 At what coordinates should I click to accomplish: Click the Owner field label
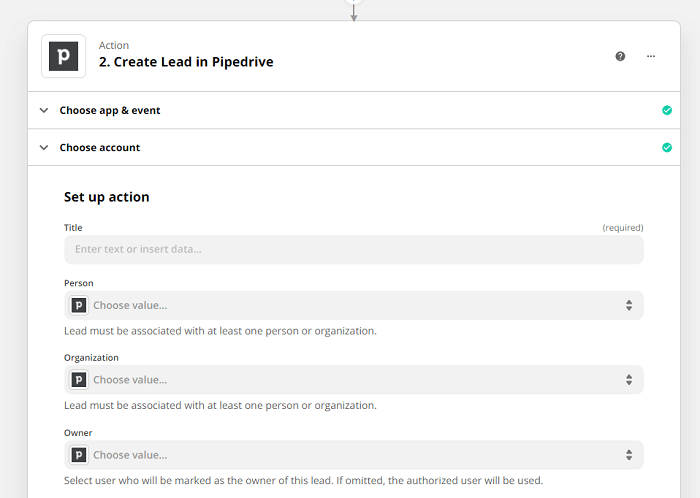coord(78,432)
